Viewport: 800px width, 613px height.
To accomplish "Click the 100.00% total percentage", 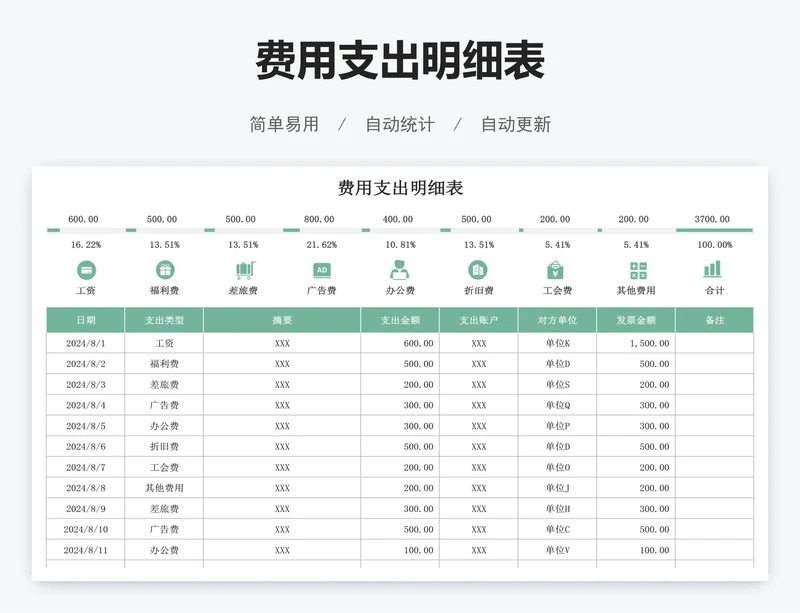I will 715,245.
